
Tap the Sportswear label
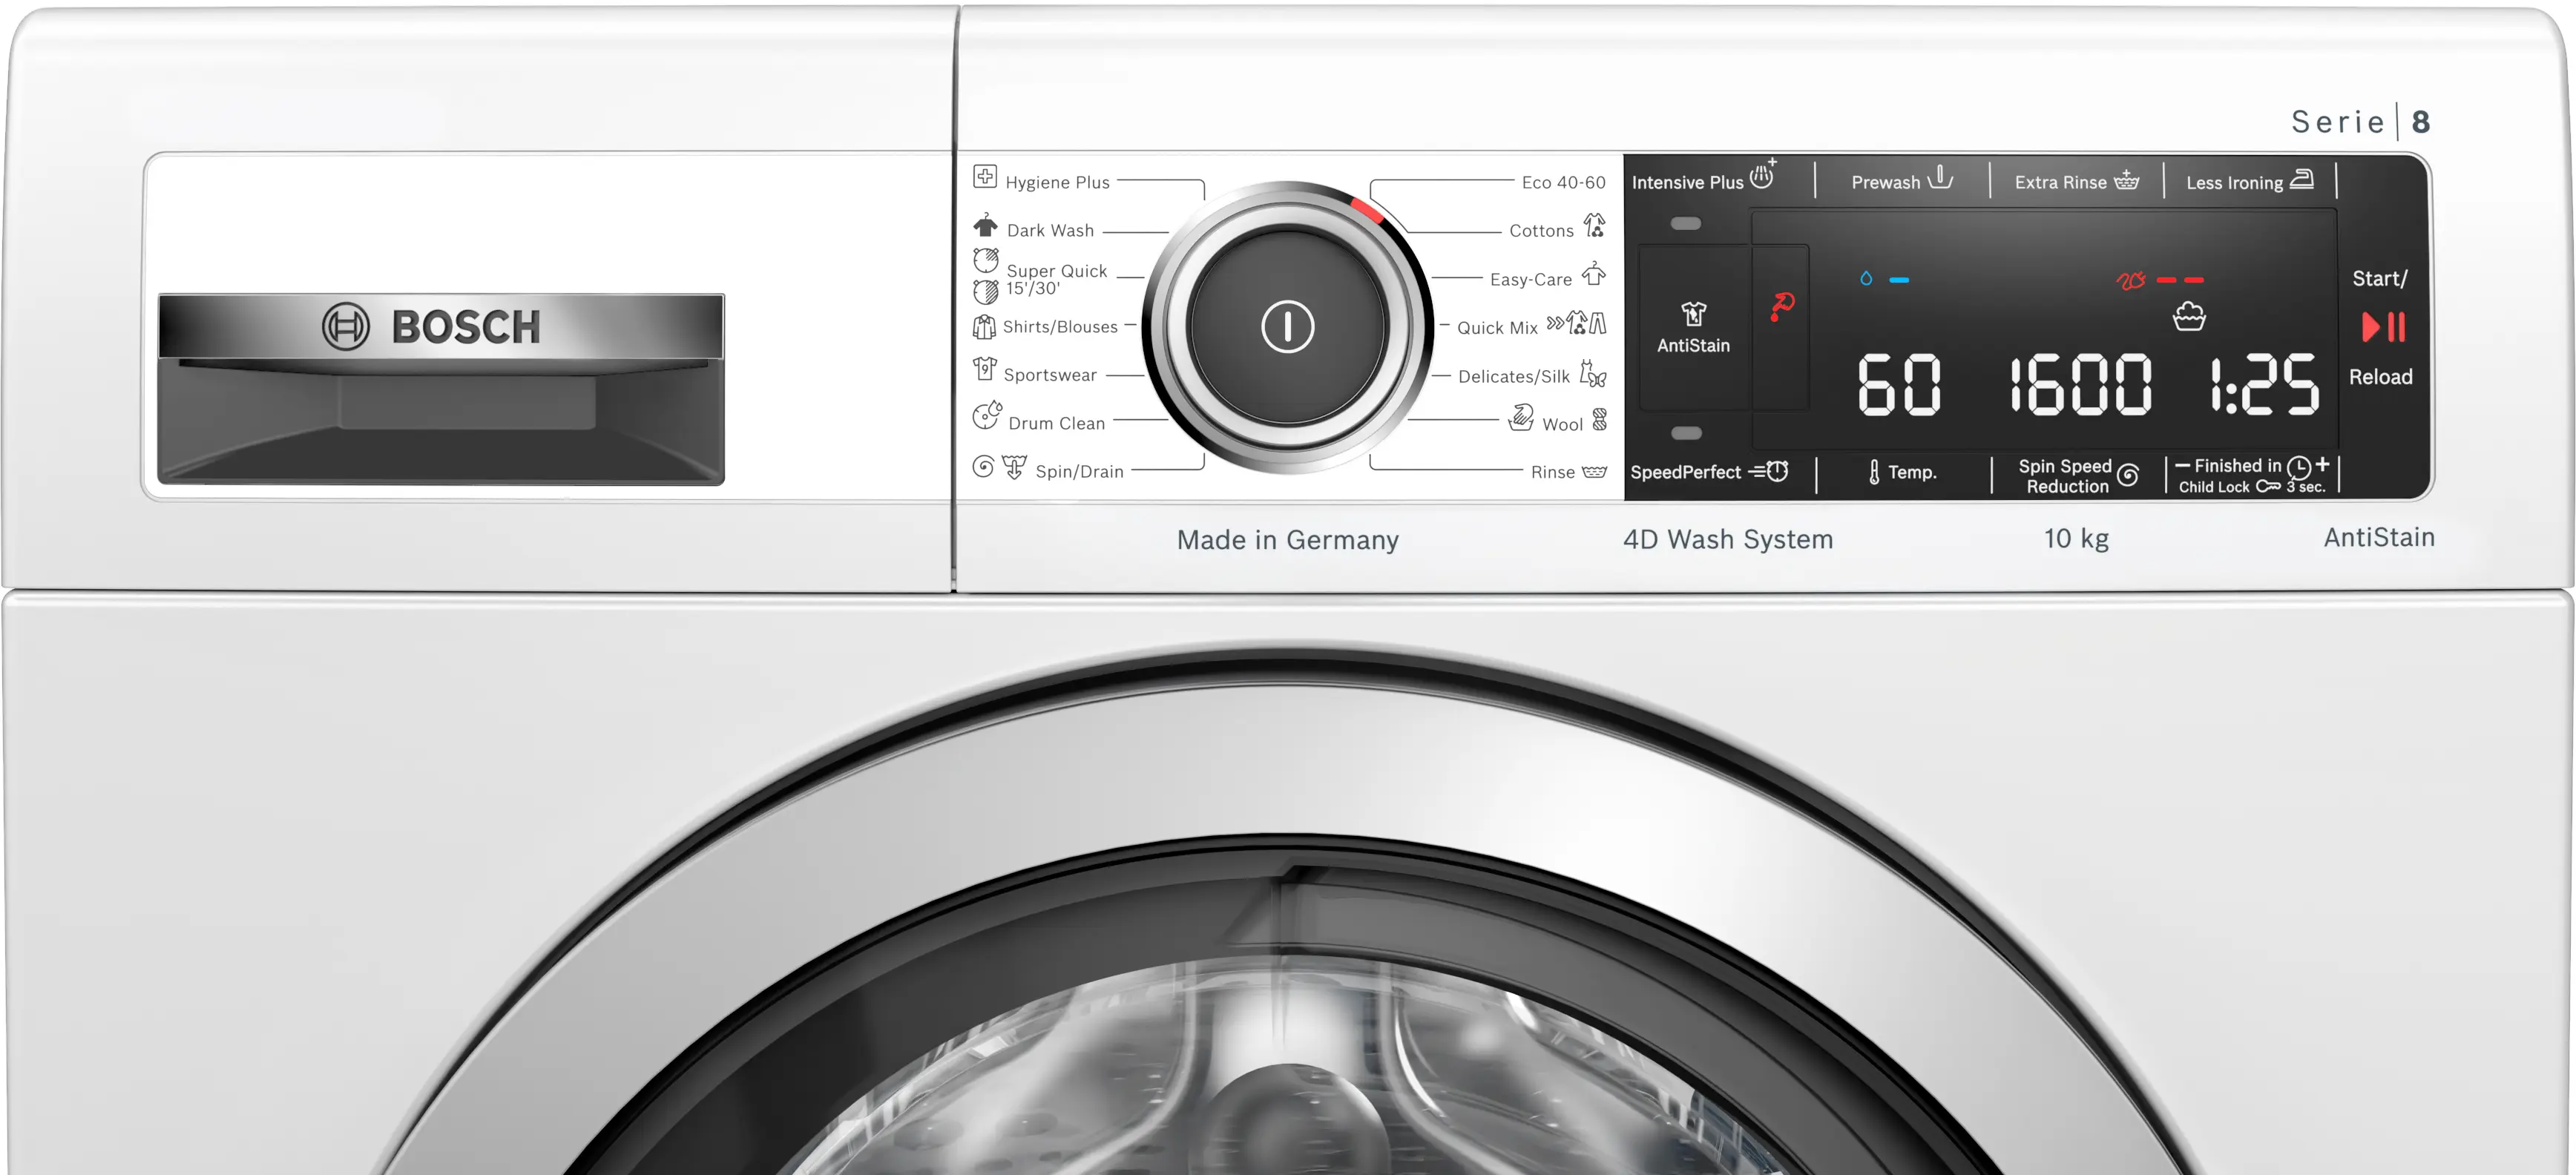click(1050, 375)
